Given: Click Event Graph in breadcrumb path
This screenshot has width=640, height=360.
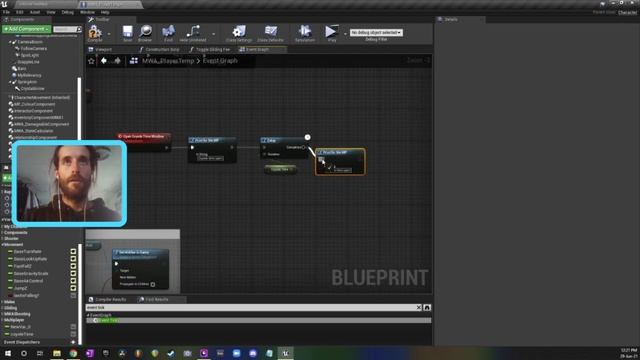Looking at the screenshot, I should click(x=220, y=61).
